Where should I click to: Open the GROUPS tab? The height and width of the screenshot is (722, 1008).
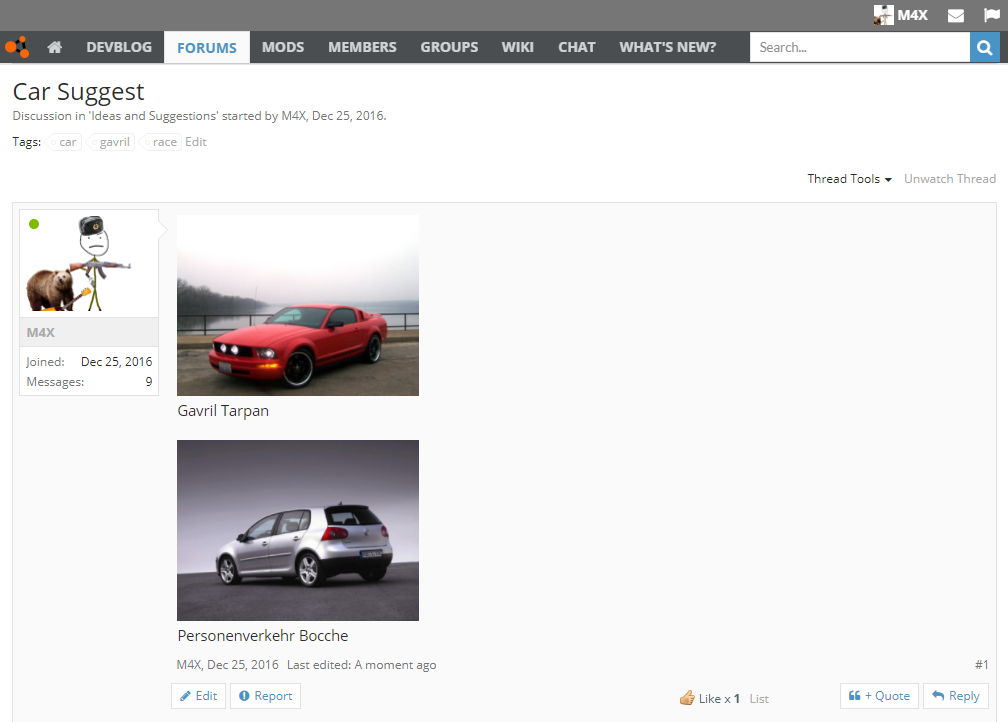tap(449, 47)
